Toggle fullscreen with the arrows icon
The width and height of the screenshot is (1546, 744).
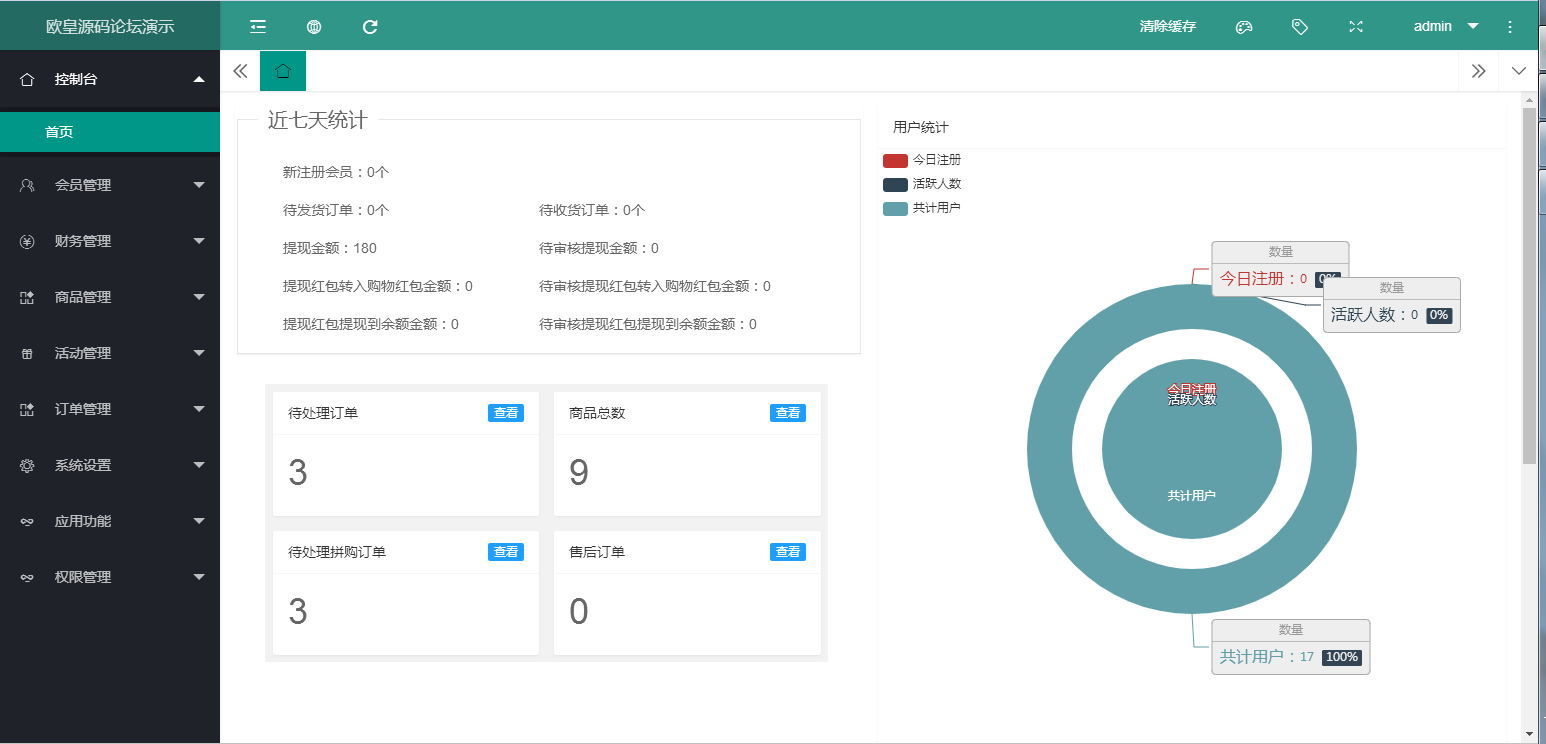point(1355,26)
